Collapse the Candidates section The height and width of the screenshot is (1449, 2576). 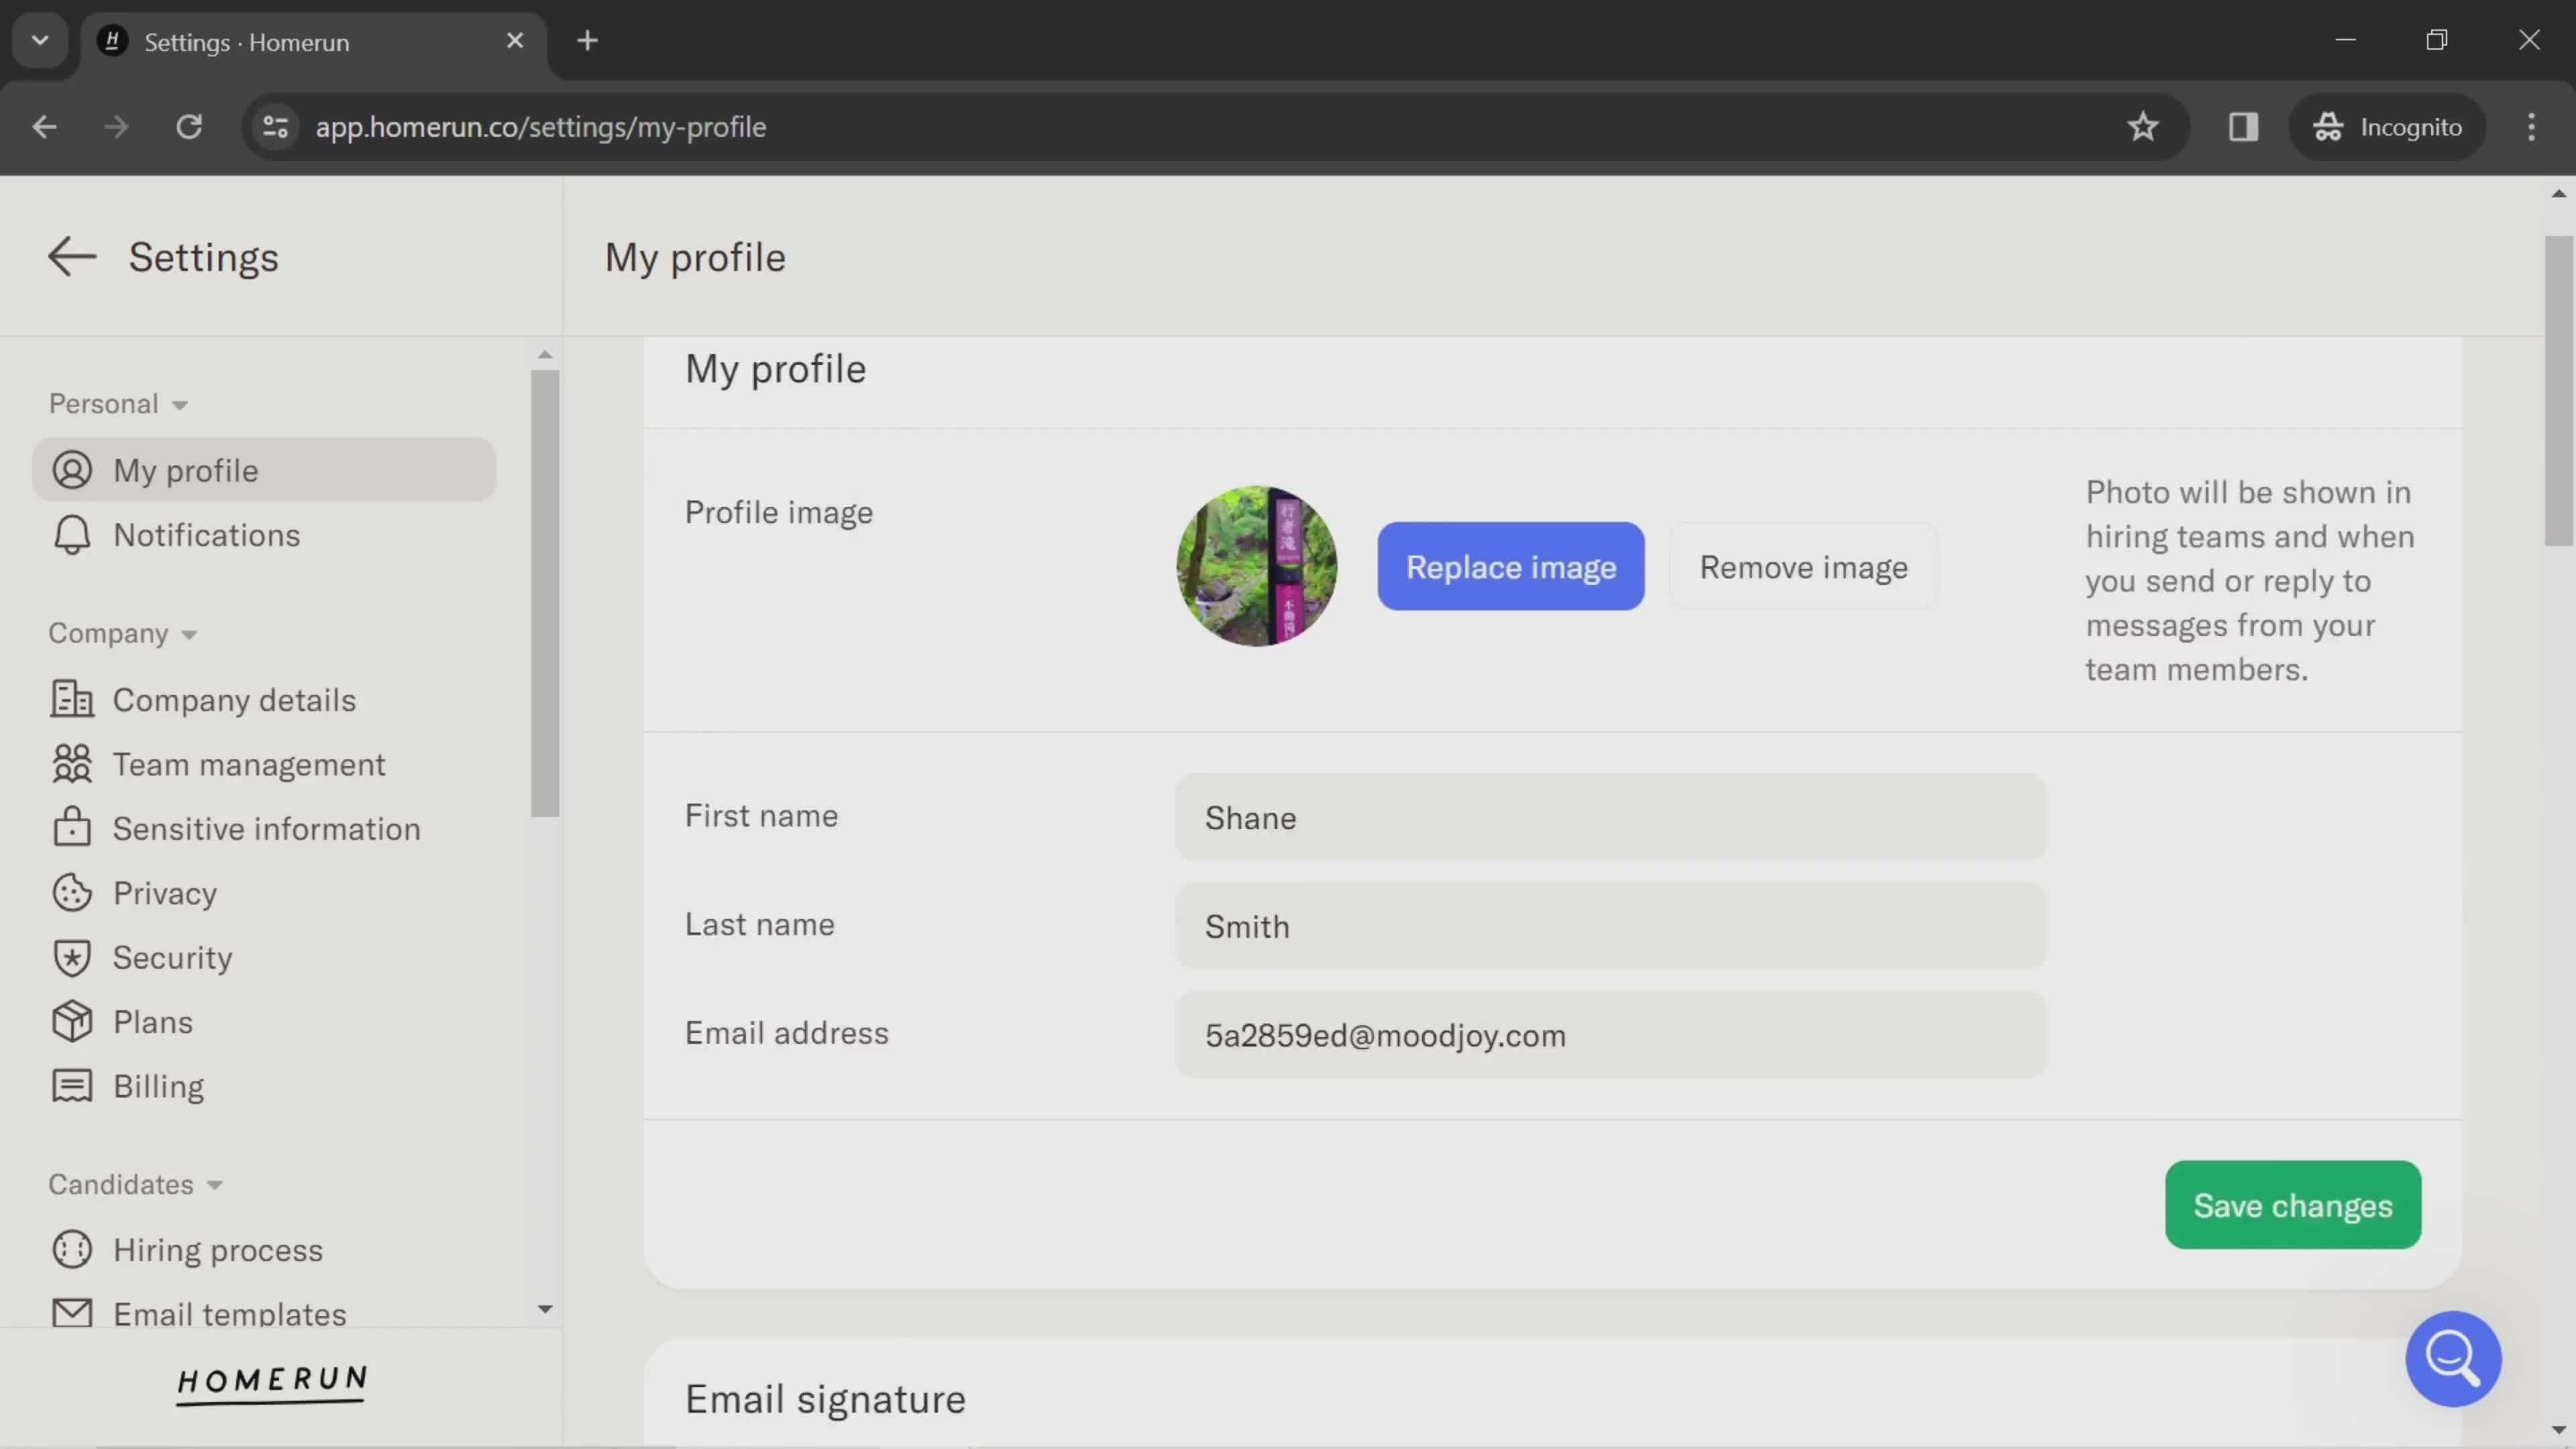[136, 1185]
